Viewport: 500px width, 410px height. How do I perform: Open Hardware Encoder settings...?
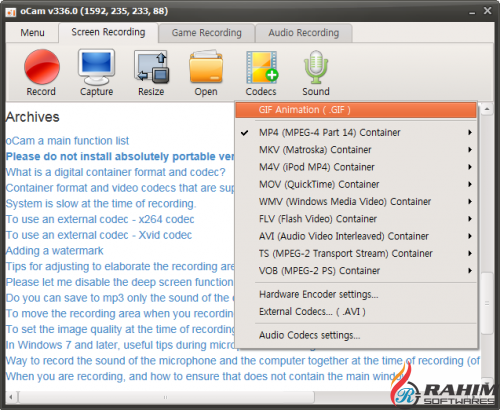(x=356, y=295)
